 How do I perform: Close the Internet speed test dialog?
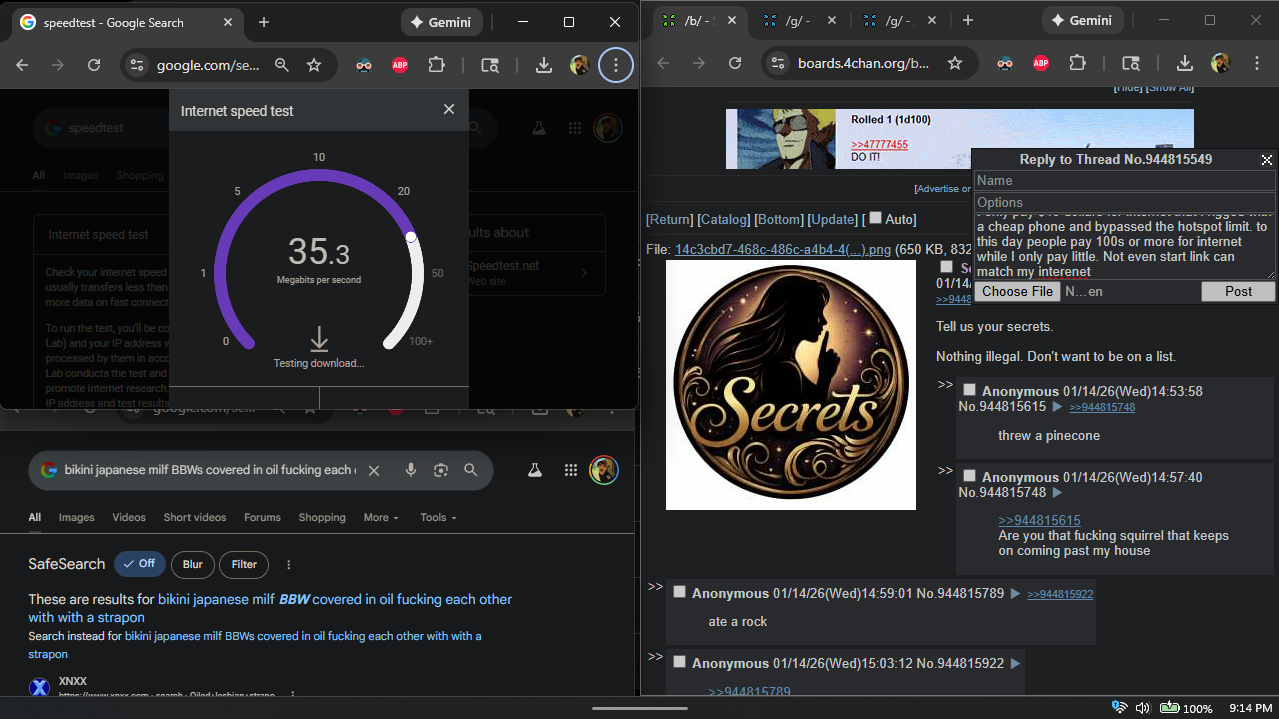pyautogui.click(x=449, y=110)
